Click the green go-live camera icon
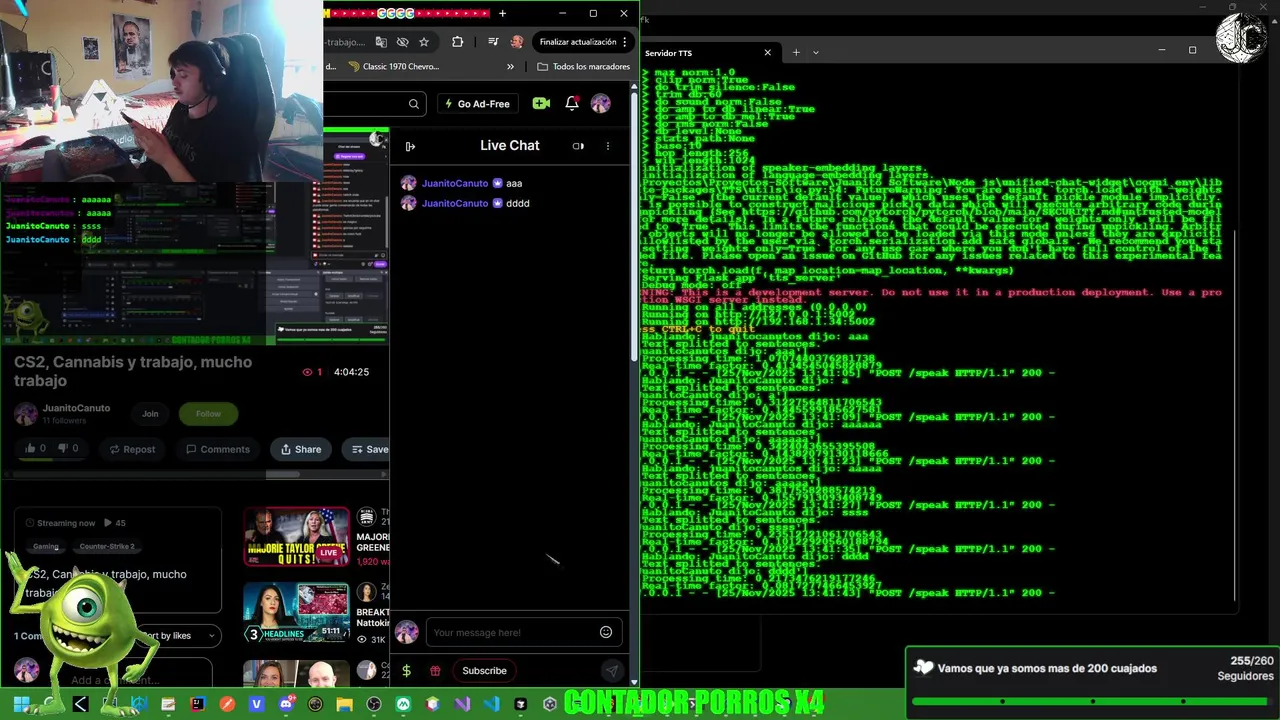1280x720 pixels. point(541,103)
